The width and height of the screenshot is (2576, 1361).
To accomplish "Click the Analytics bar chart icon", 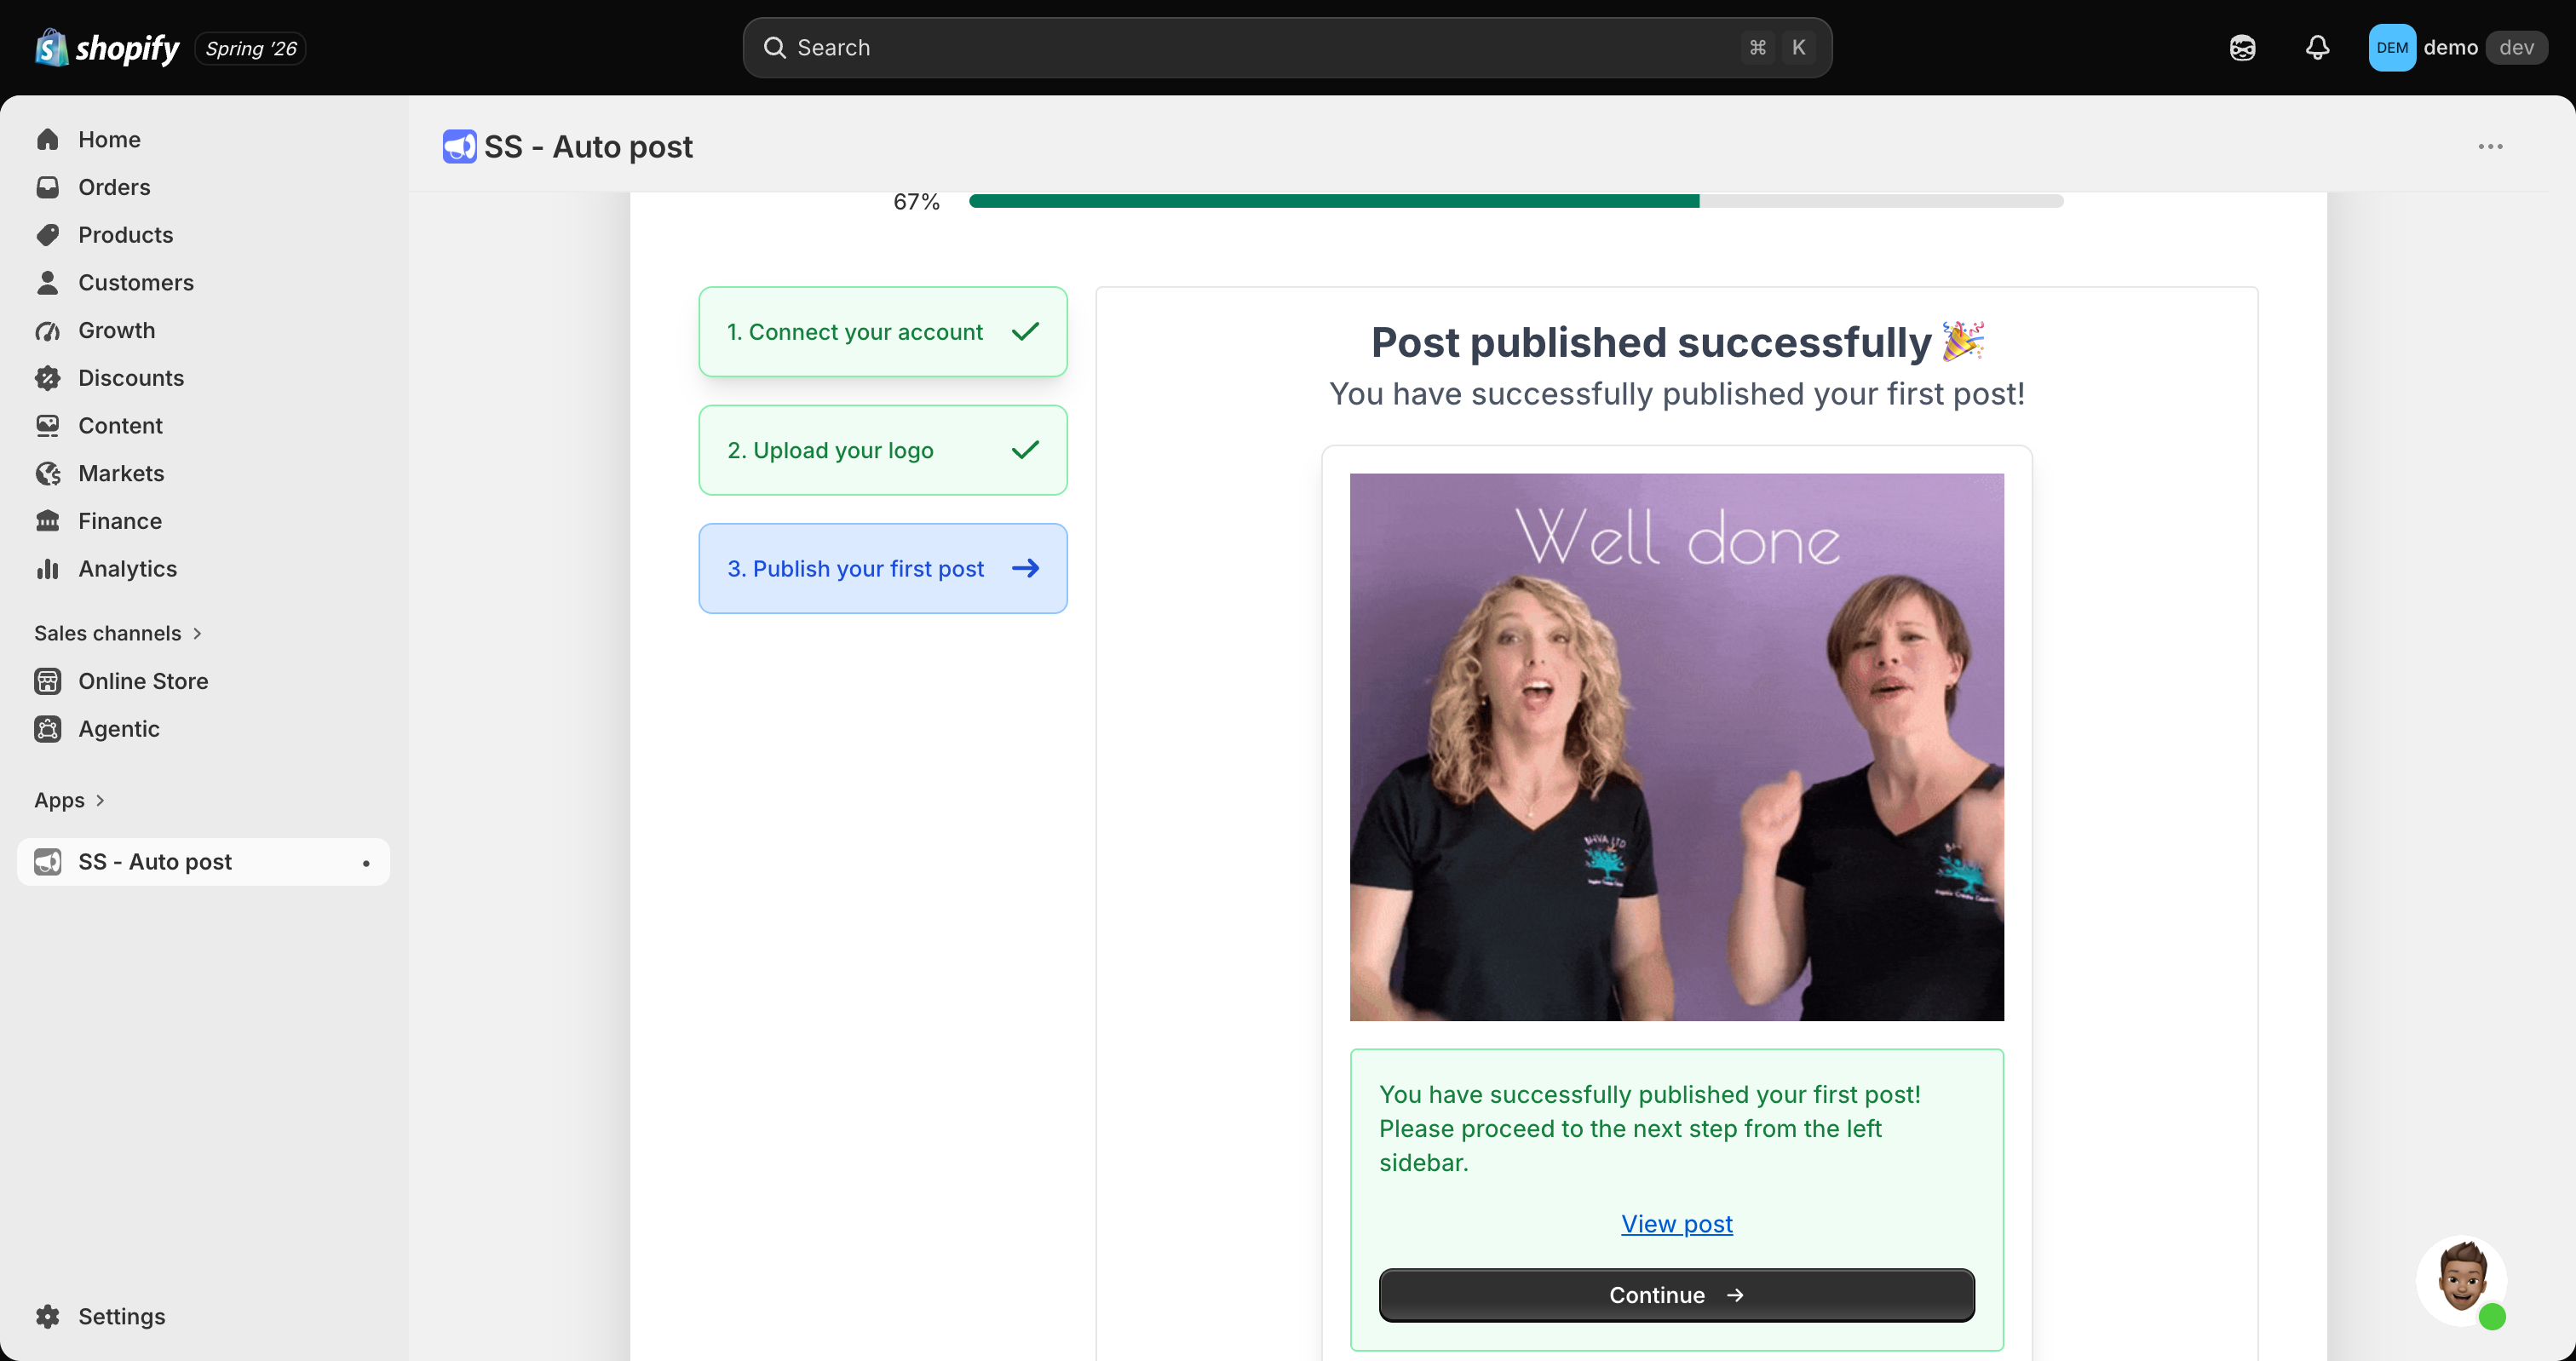I will coord(48,569).
